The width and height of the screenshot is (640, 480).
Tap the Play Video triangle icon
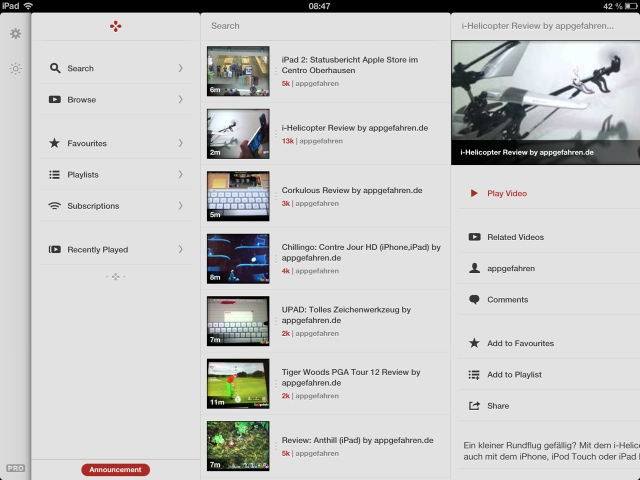coord(474,193)
